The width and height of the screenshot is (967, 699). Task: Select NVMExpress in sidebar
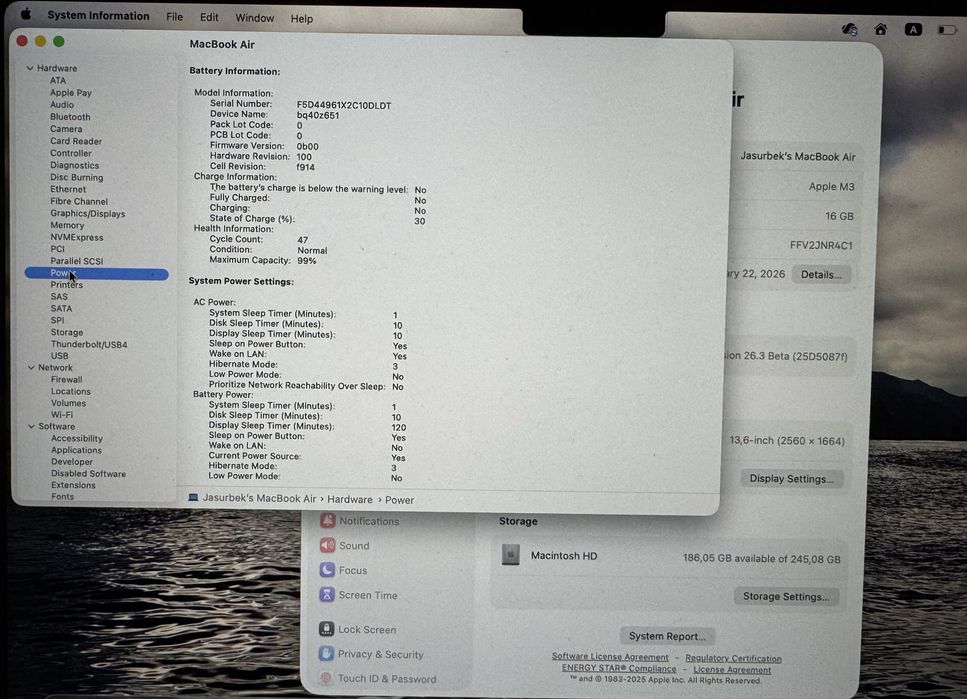pos(77,237)
